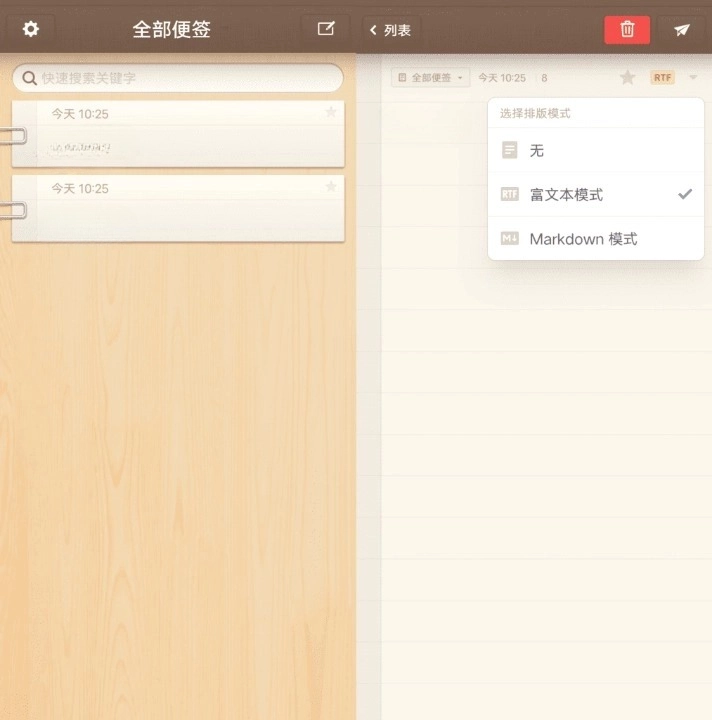
Task: Star the first note in the list
Action: coord(331,112)
